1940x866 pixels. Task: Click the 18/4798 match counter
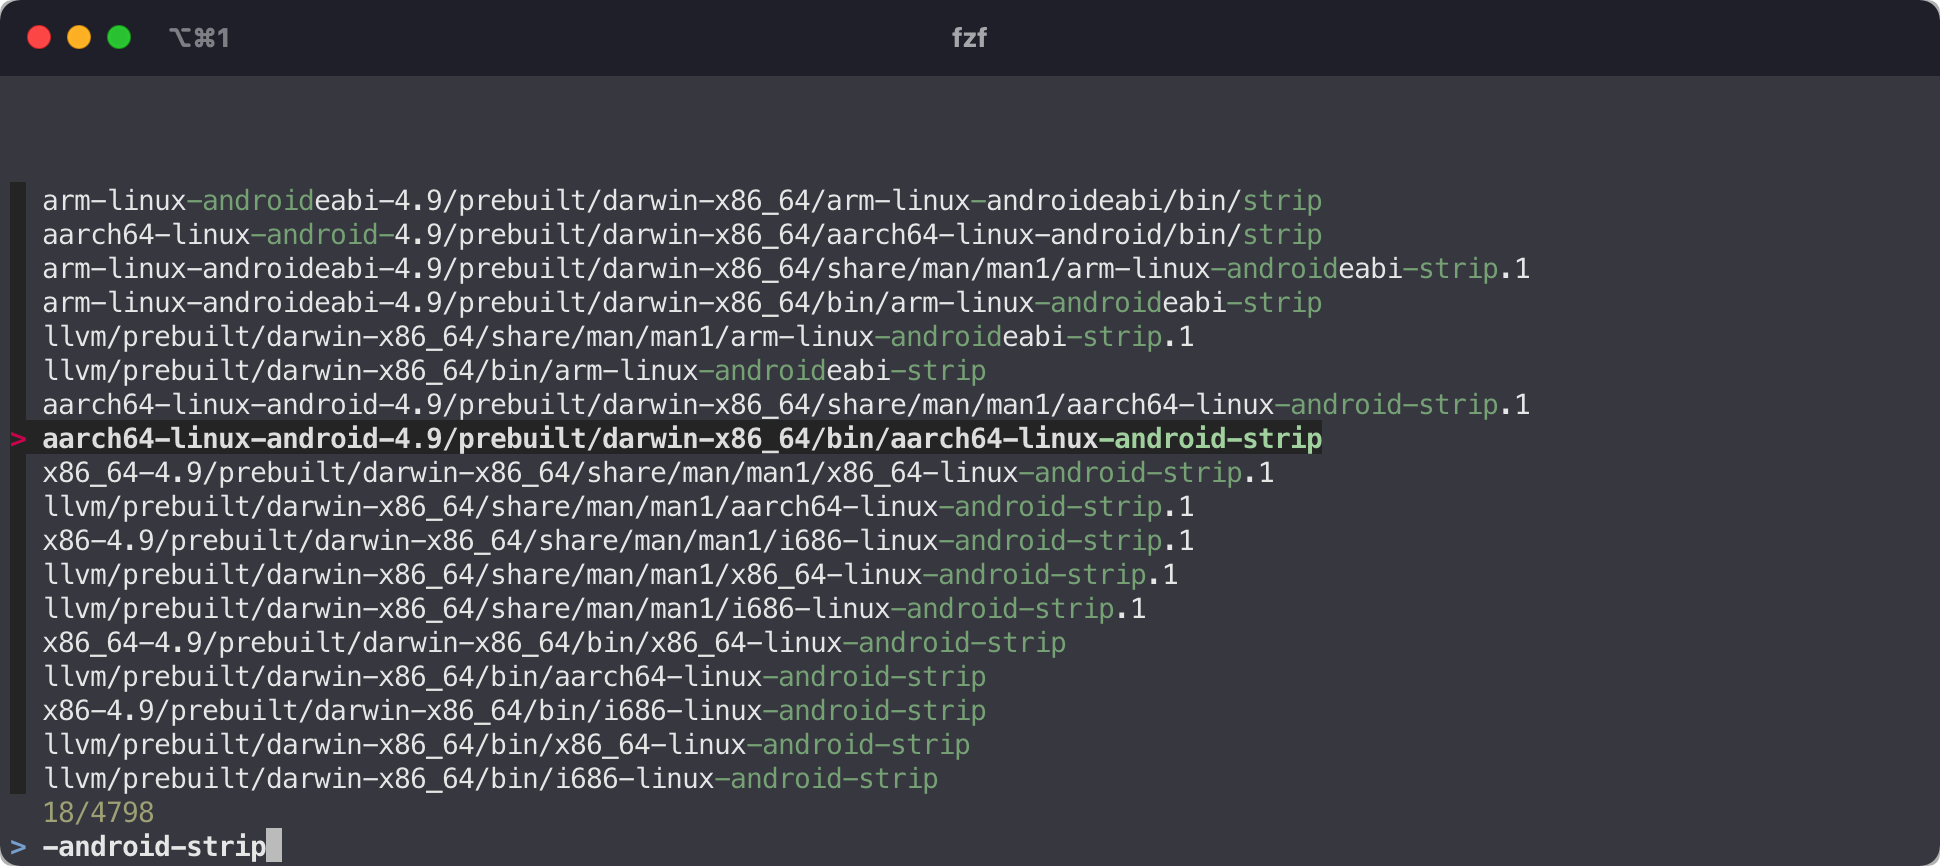pos(98,812)
